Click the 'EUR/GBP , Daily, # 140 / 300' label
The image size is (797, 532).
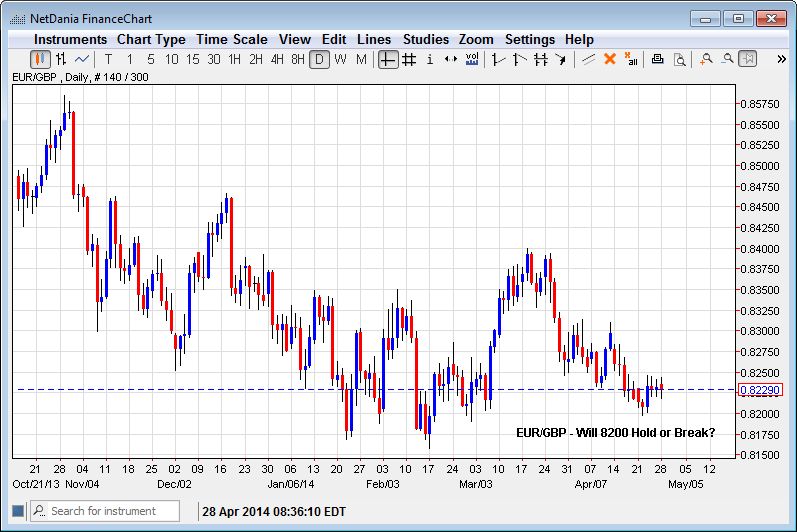click(x=81, y=77)
